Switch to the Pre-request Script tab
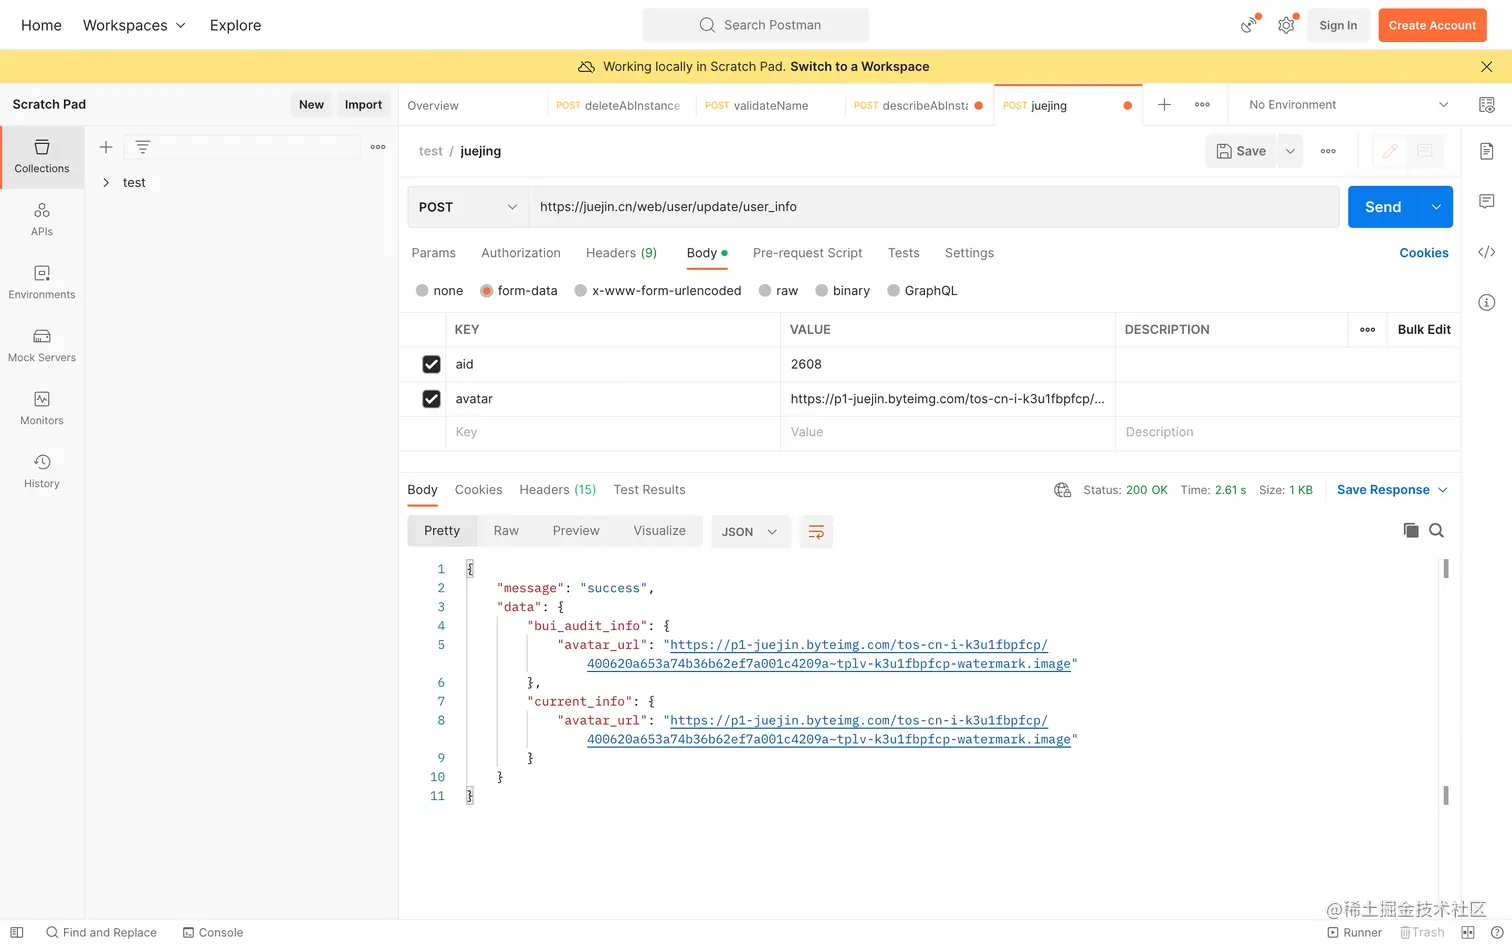The height and width of the screenshot is (945, 1512). click(807, 253)
